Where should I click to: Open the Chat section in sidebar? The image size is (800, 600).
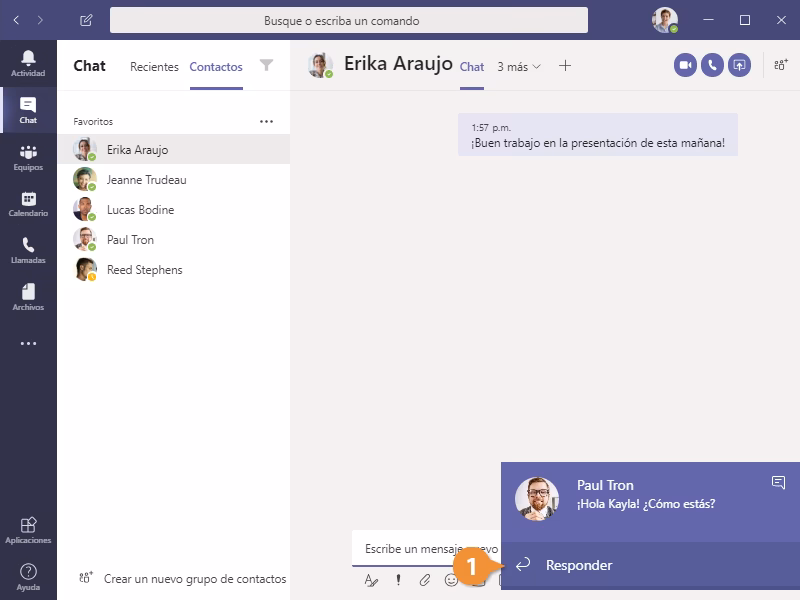point(28,110)
